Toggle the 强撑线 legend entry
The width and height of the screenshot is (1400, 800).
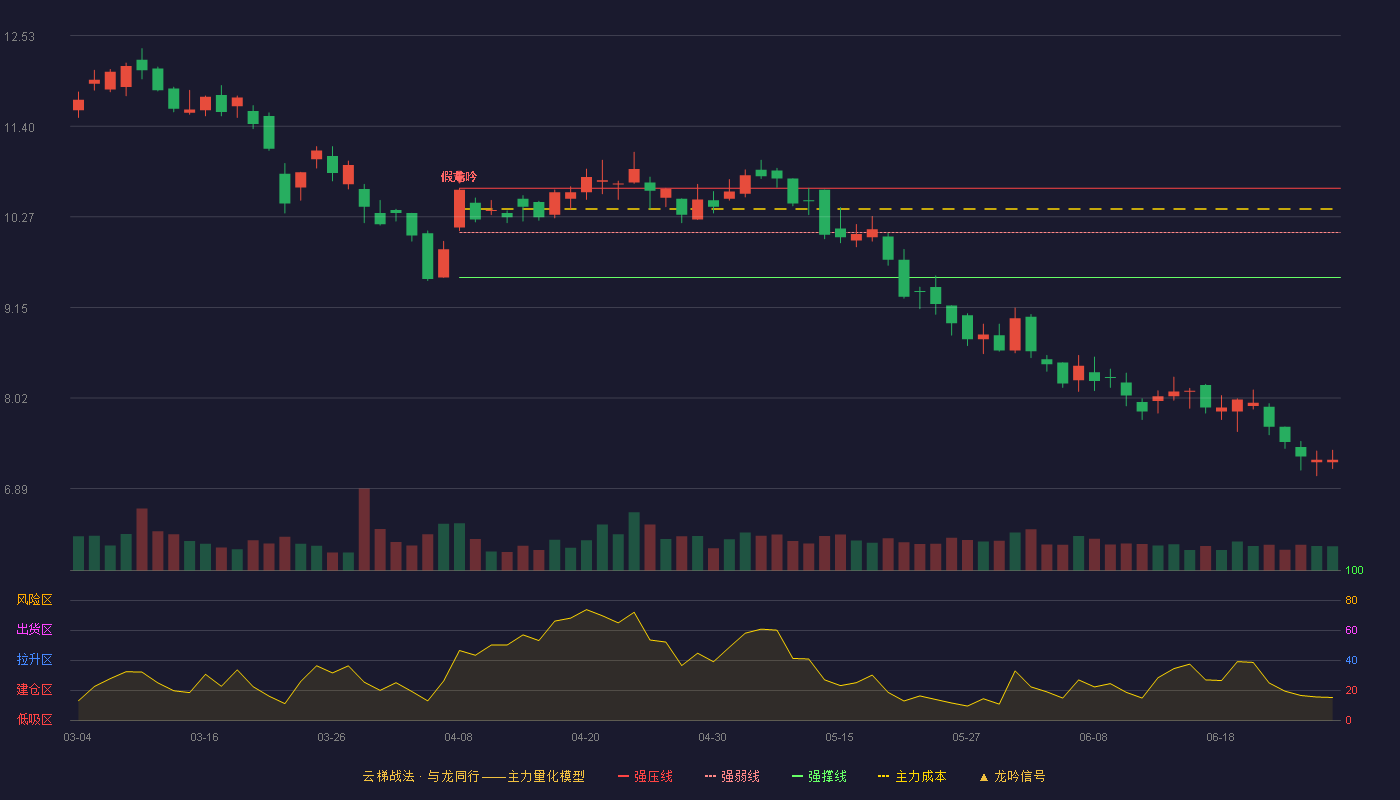point(819,776)
